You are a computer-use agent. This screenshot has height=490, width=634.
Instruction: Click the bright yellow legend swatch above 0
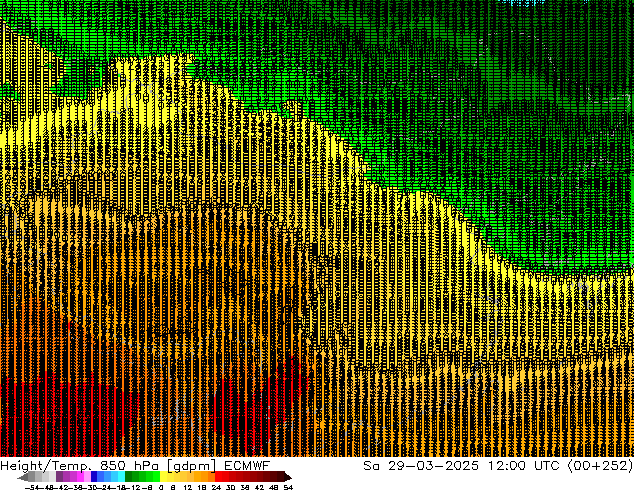tap(163, 477)
